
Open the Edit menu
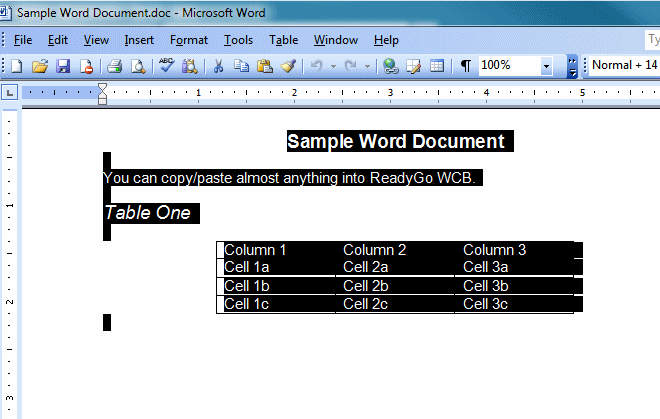[58, 40]
